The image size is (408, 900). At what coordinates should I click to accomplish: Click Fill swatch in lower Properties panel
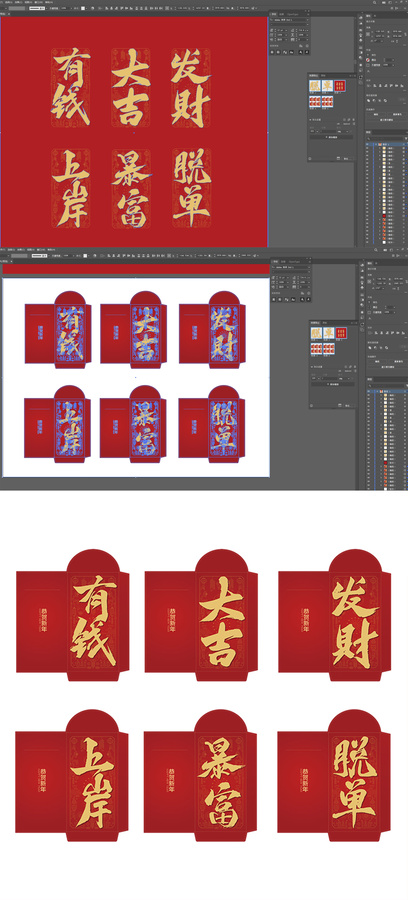pyautogui.click(x=369, y=302)
